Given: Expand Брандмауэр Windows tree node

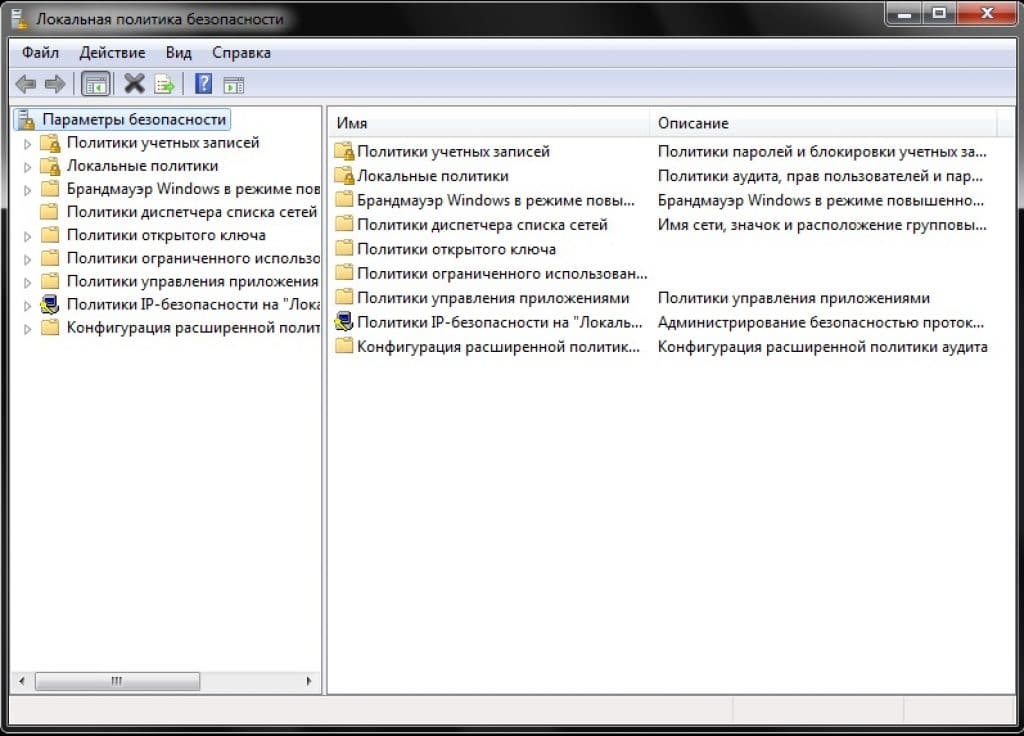Looking at the screenshot, I should [x=27, y=190].
